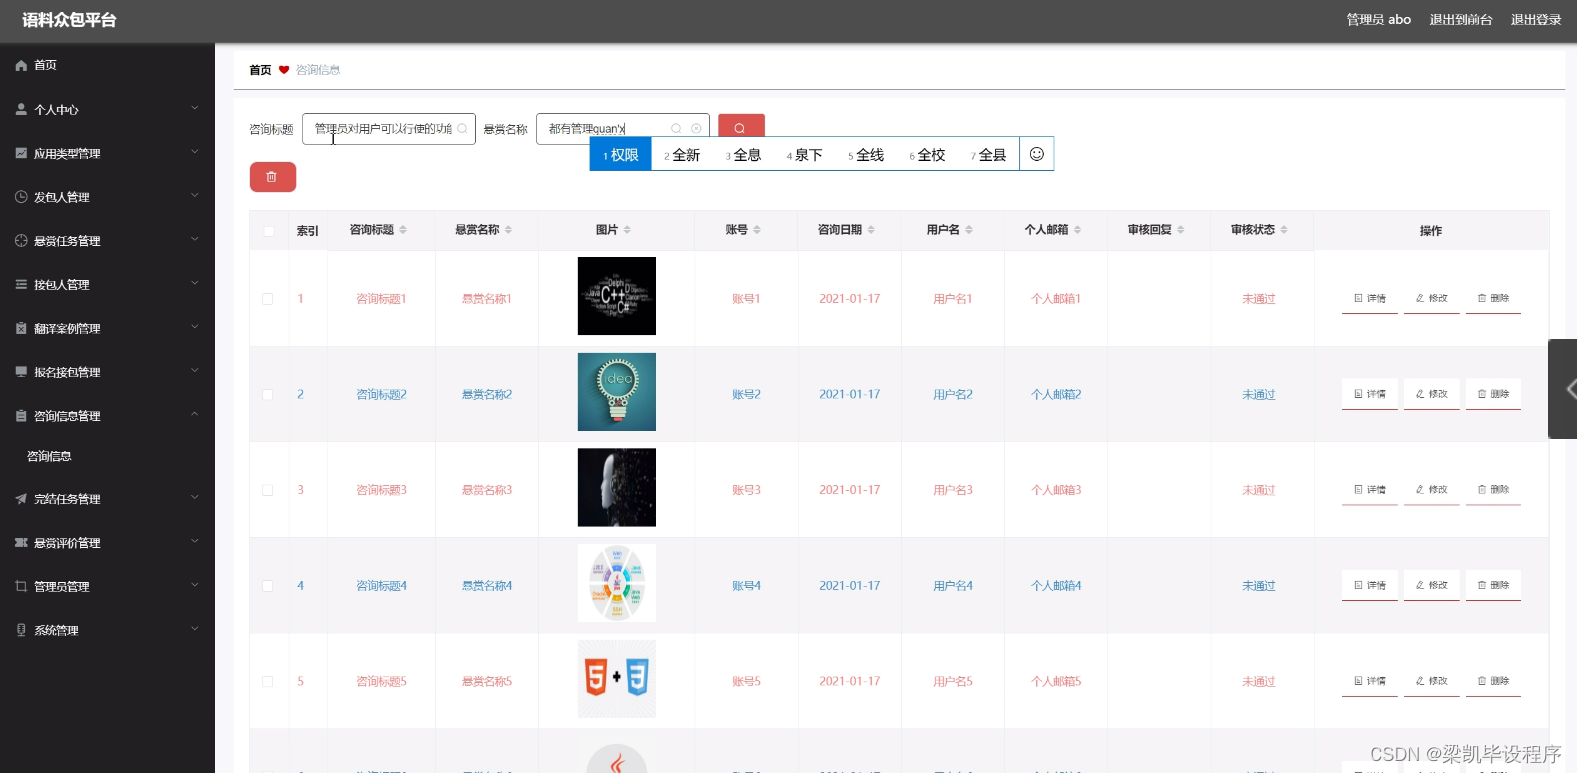Click 删除 button for row 3

(1494, 489)
